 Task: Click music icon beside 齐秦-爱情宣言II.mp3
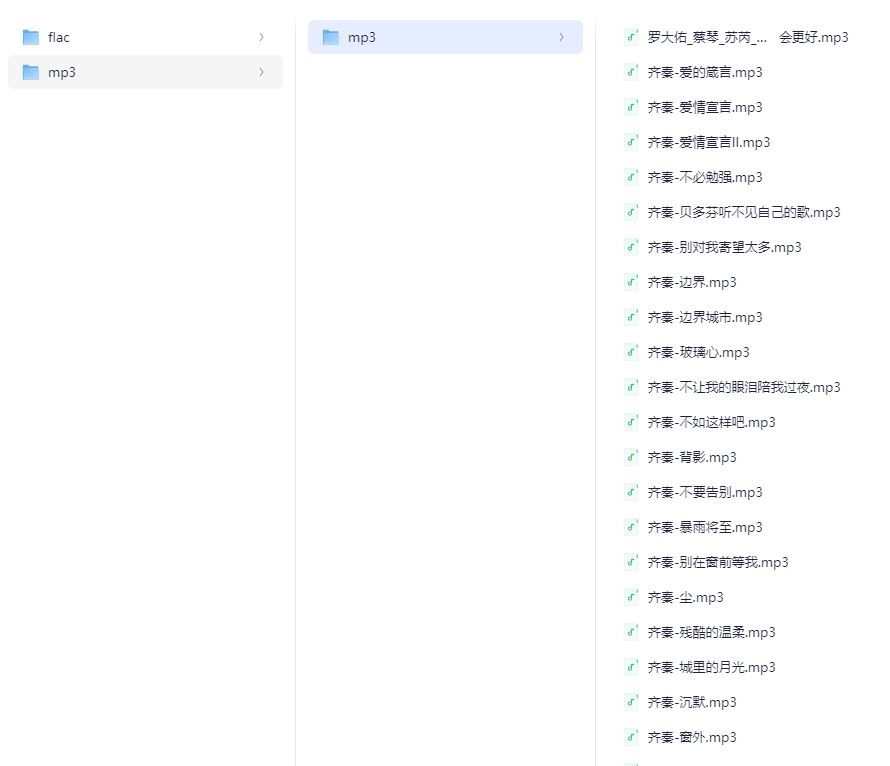click(631, 142)
